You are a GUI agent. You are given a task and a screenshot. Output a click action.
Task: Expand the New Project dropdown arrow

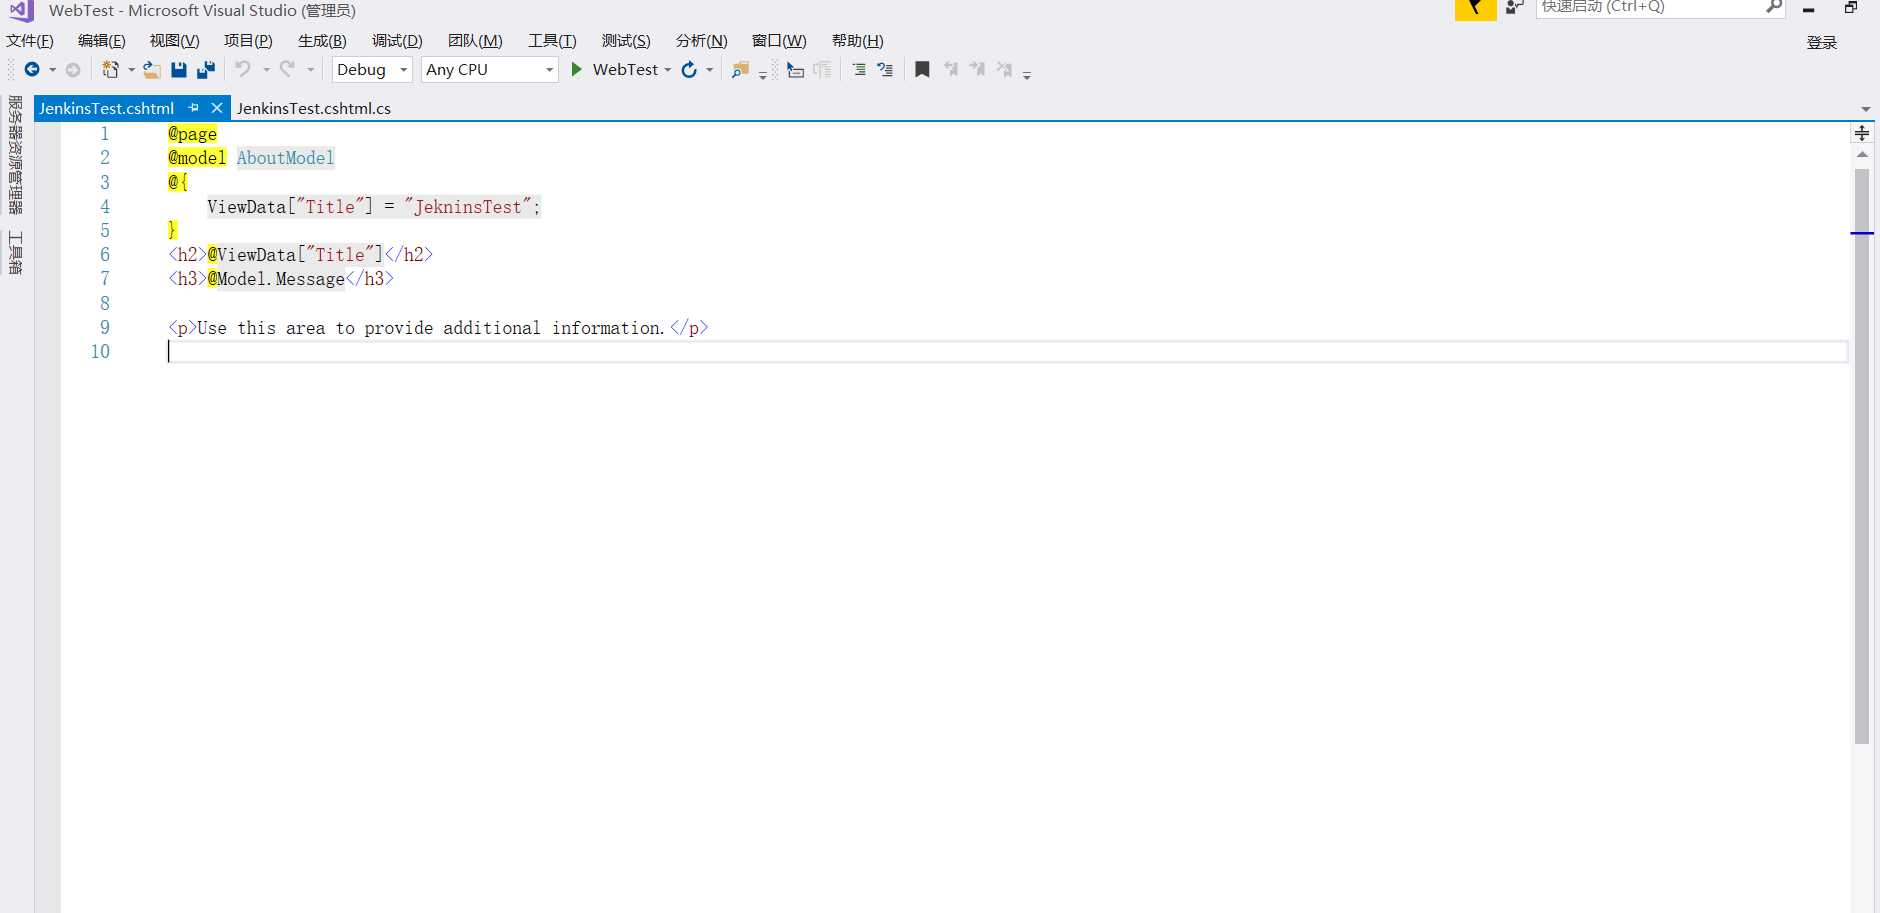[131, 70]
